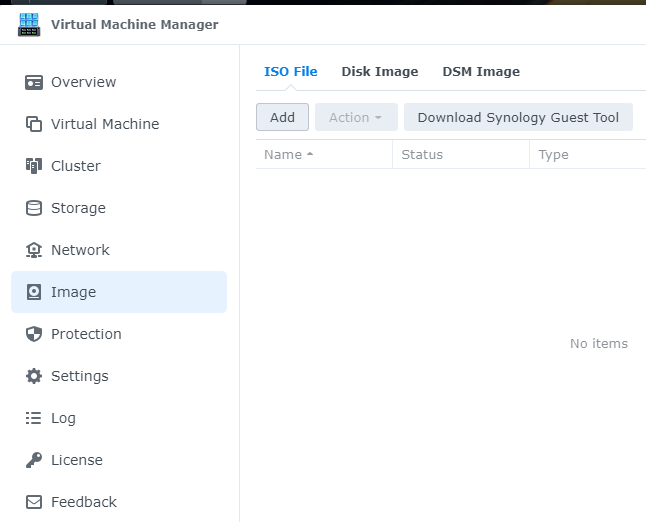The image size is (646, 522).
Task: Click the Type column header
Action: pyautogui.click(x=588, y=154)
